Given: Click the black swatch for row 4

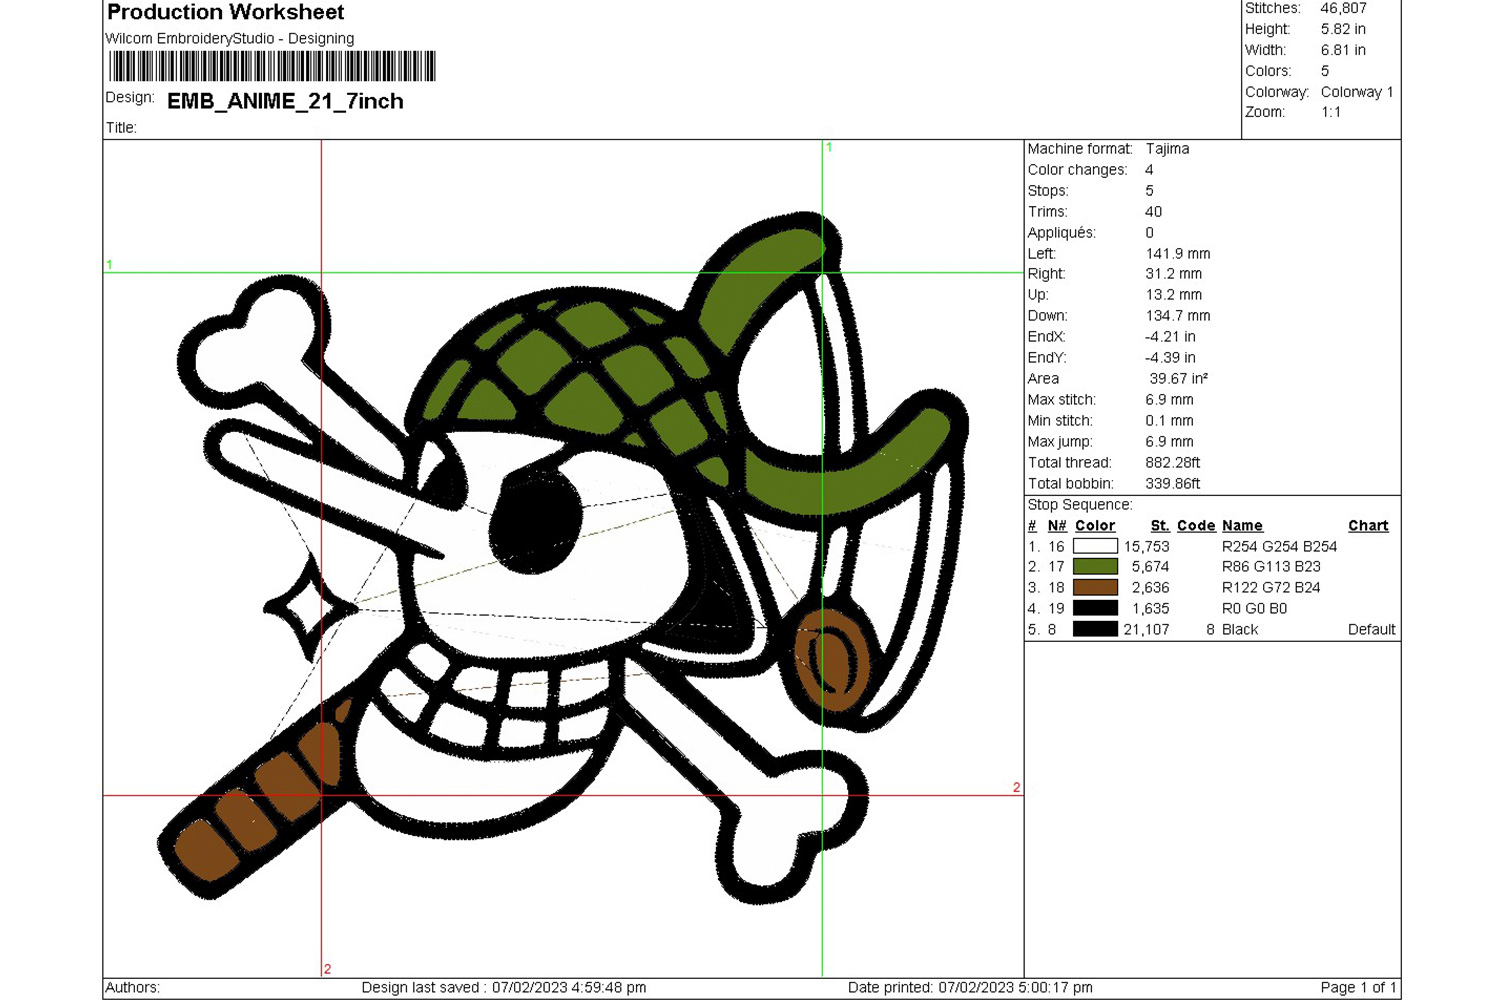Looking at the screenshot, I should point(1095,608).
